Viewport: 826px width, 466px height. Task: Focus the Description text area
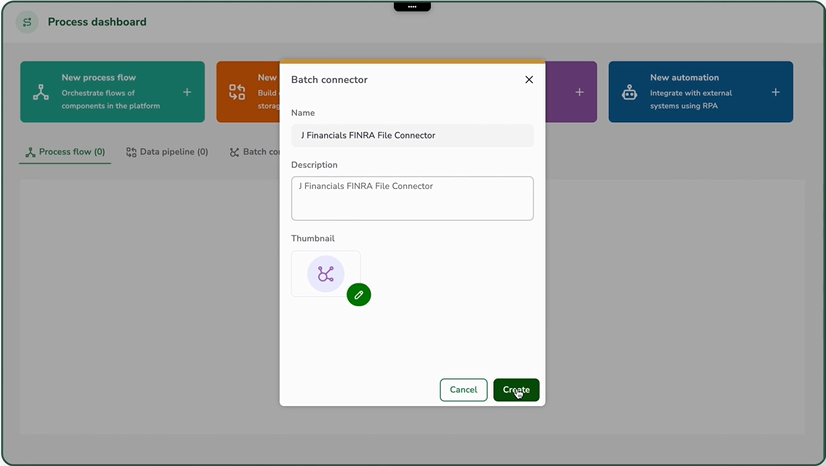[x=412, y=198]
